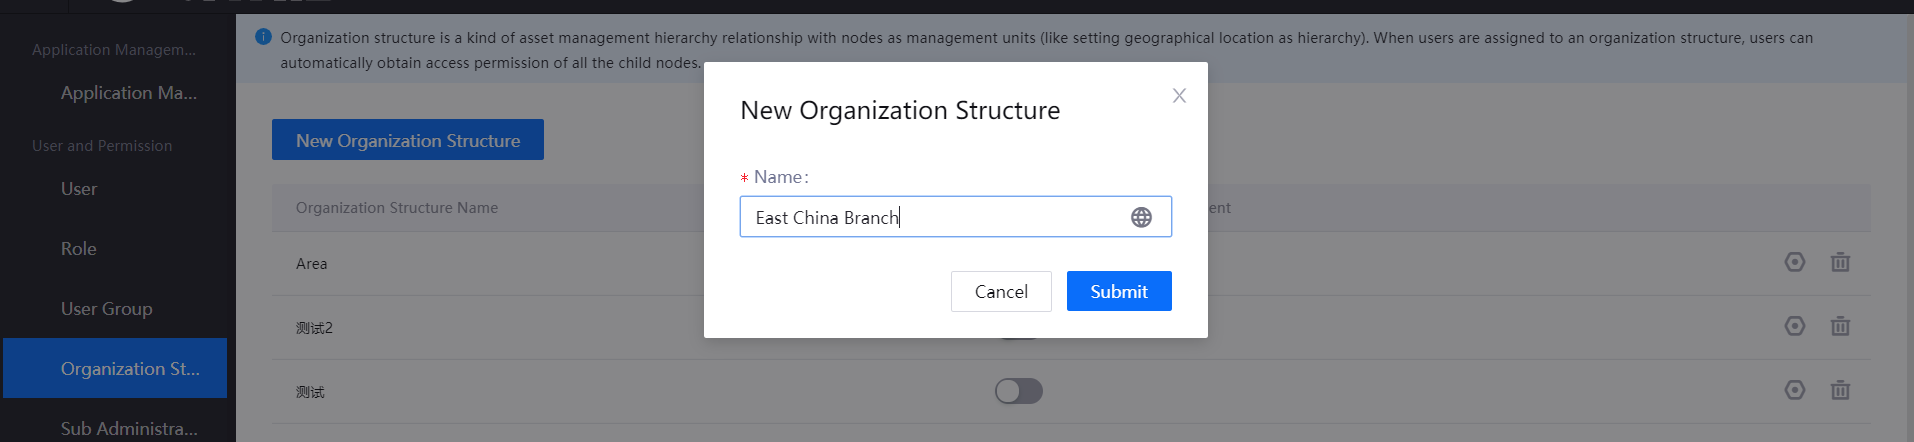Screen dimensions: 1914x442
Task: Navigate to Sub Administra... sidebar item
Action: pyautogui.click(x=129, y=428)
